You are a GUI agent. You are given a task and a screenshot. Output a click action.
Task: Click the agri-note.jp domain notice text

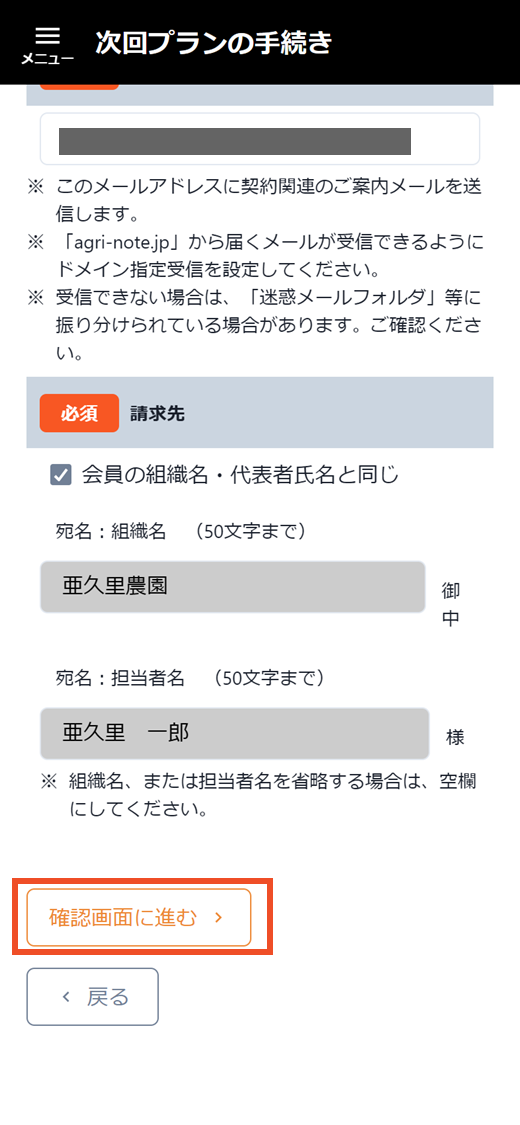270,256
